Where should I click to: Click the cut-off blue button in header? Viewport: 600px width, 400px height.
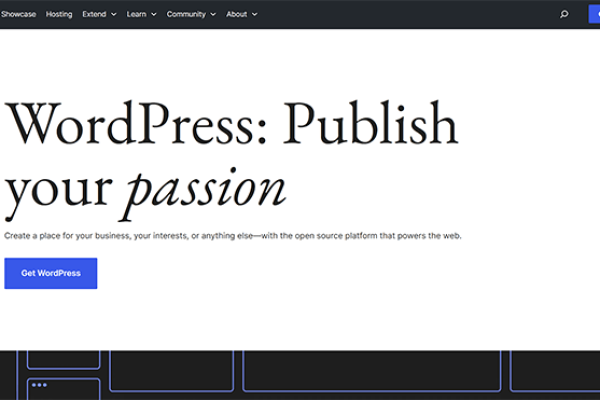click(x=594, y=15)
